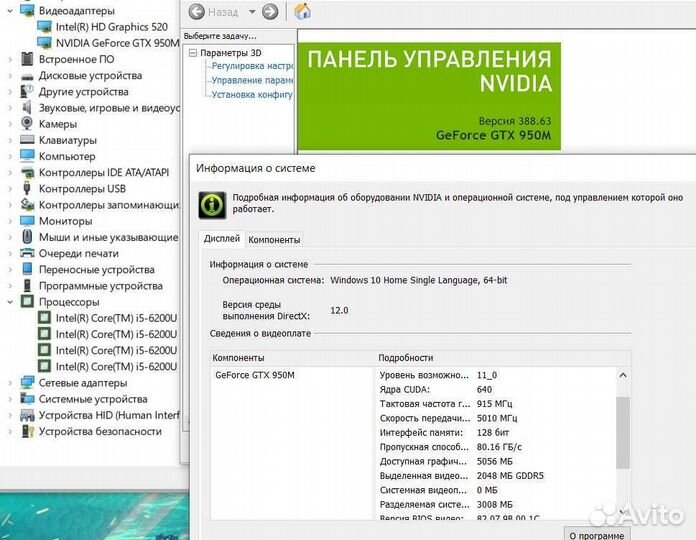This screenshot has width=696, height=540.
Task: Open Управление параметрами 3D link
Action: (252, 80)
